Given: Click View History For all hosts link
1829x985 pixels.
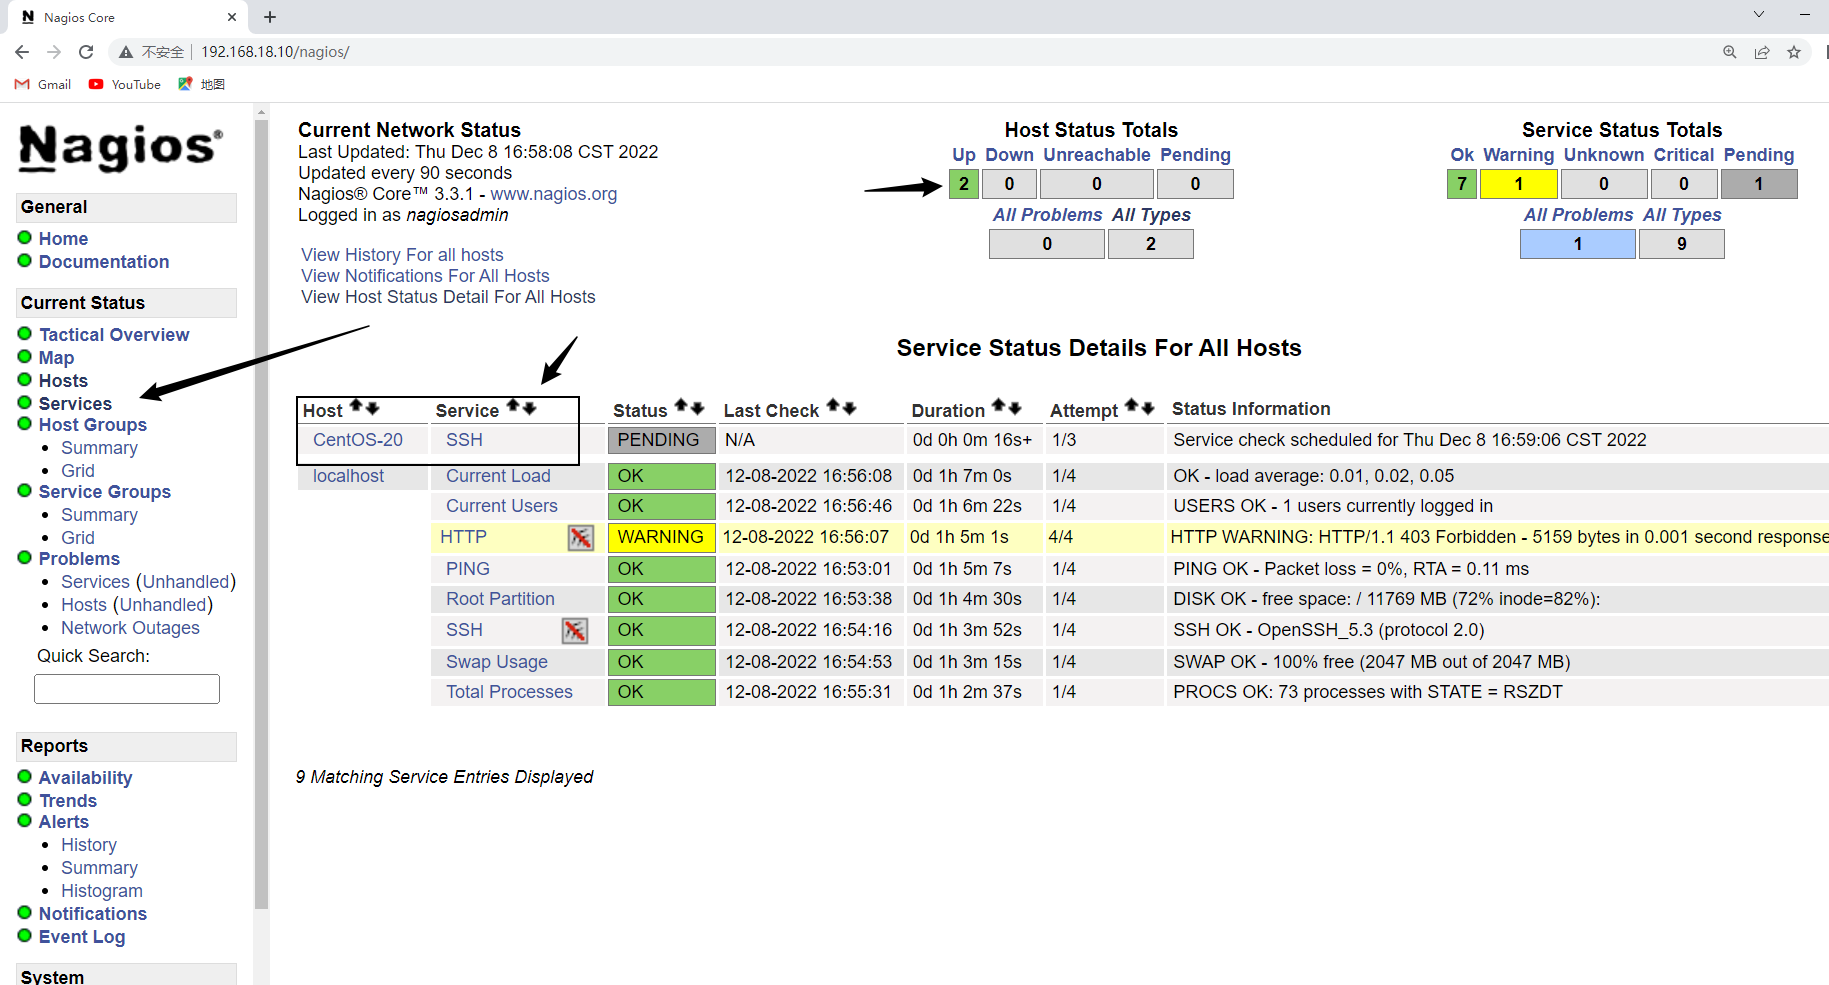Looking at the screenshot, I should tap(402, 255).
